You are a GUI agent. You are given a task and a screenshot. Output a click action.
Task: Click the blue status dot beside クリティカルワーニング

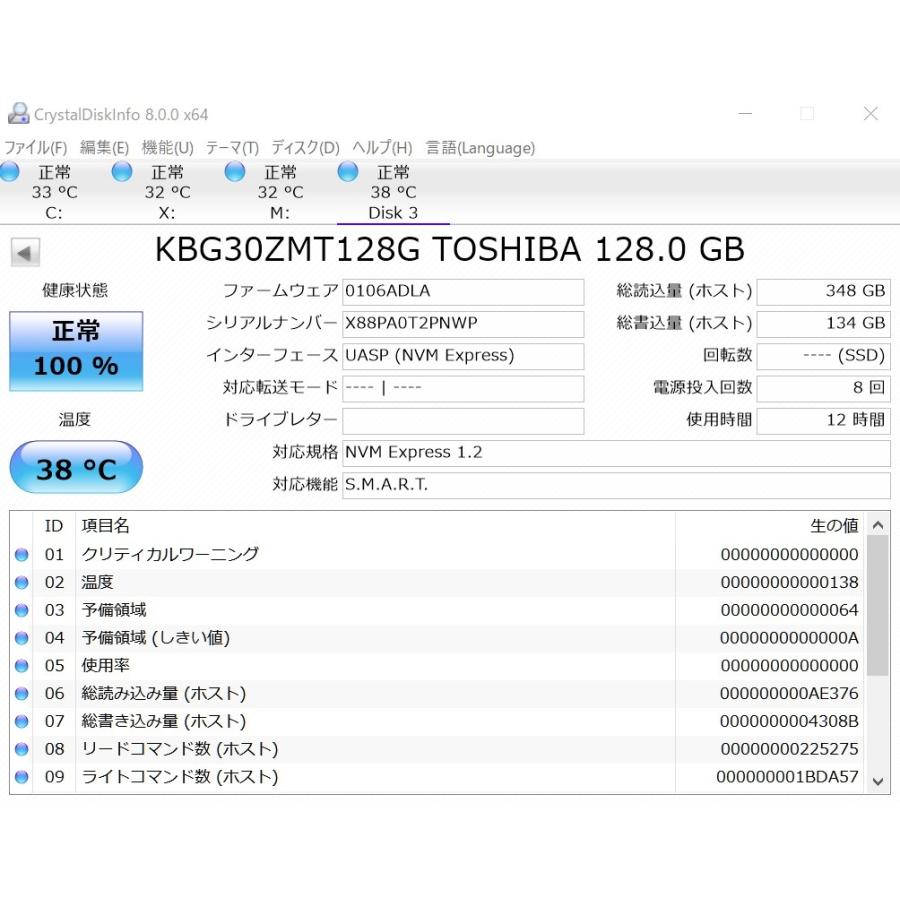tap(21, 554)
